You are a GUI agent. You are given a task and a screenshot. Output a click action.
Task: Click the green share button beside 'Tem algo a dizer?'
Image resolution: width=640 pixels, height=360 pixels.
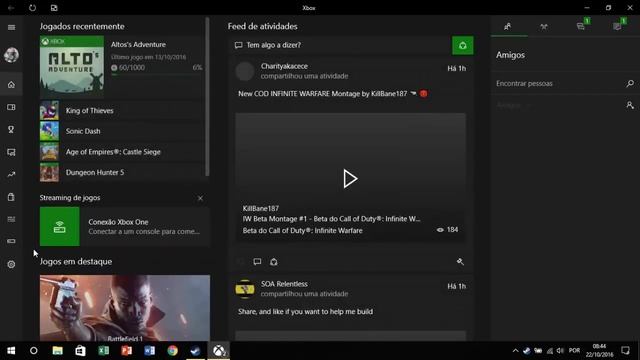click(x=462, y=45)
